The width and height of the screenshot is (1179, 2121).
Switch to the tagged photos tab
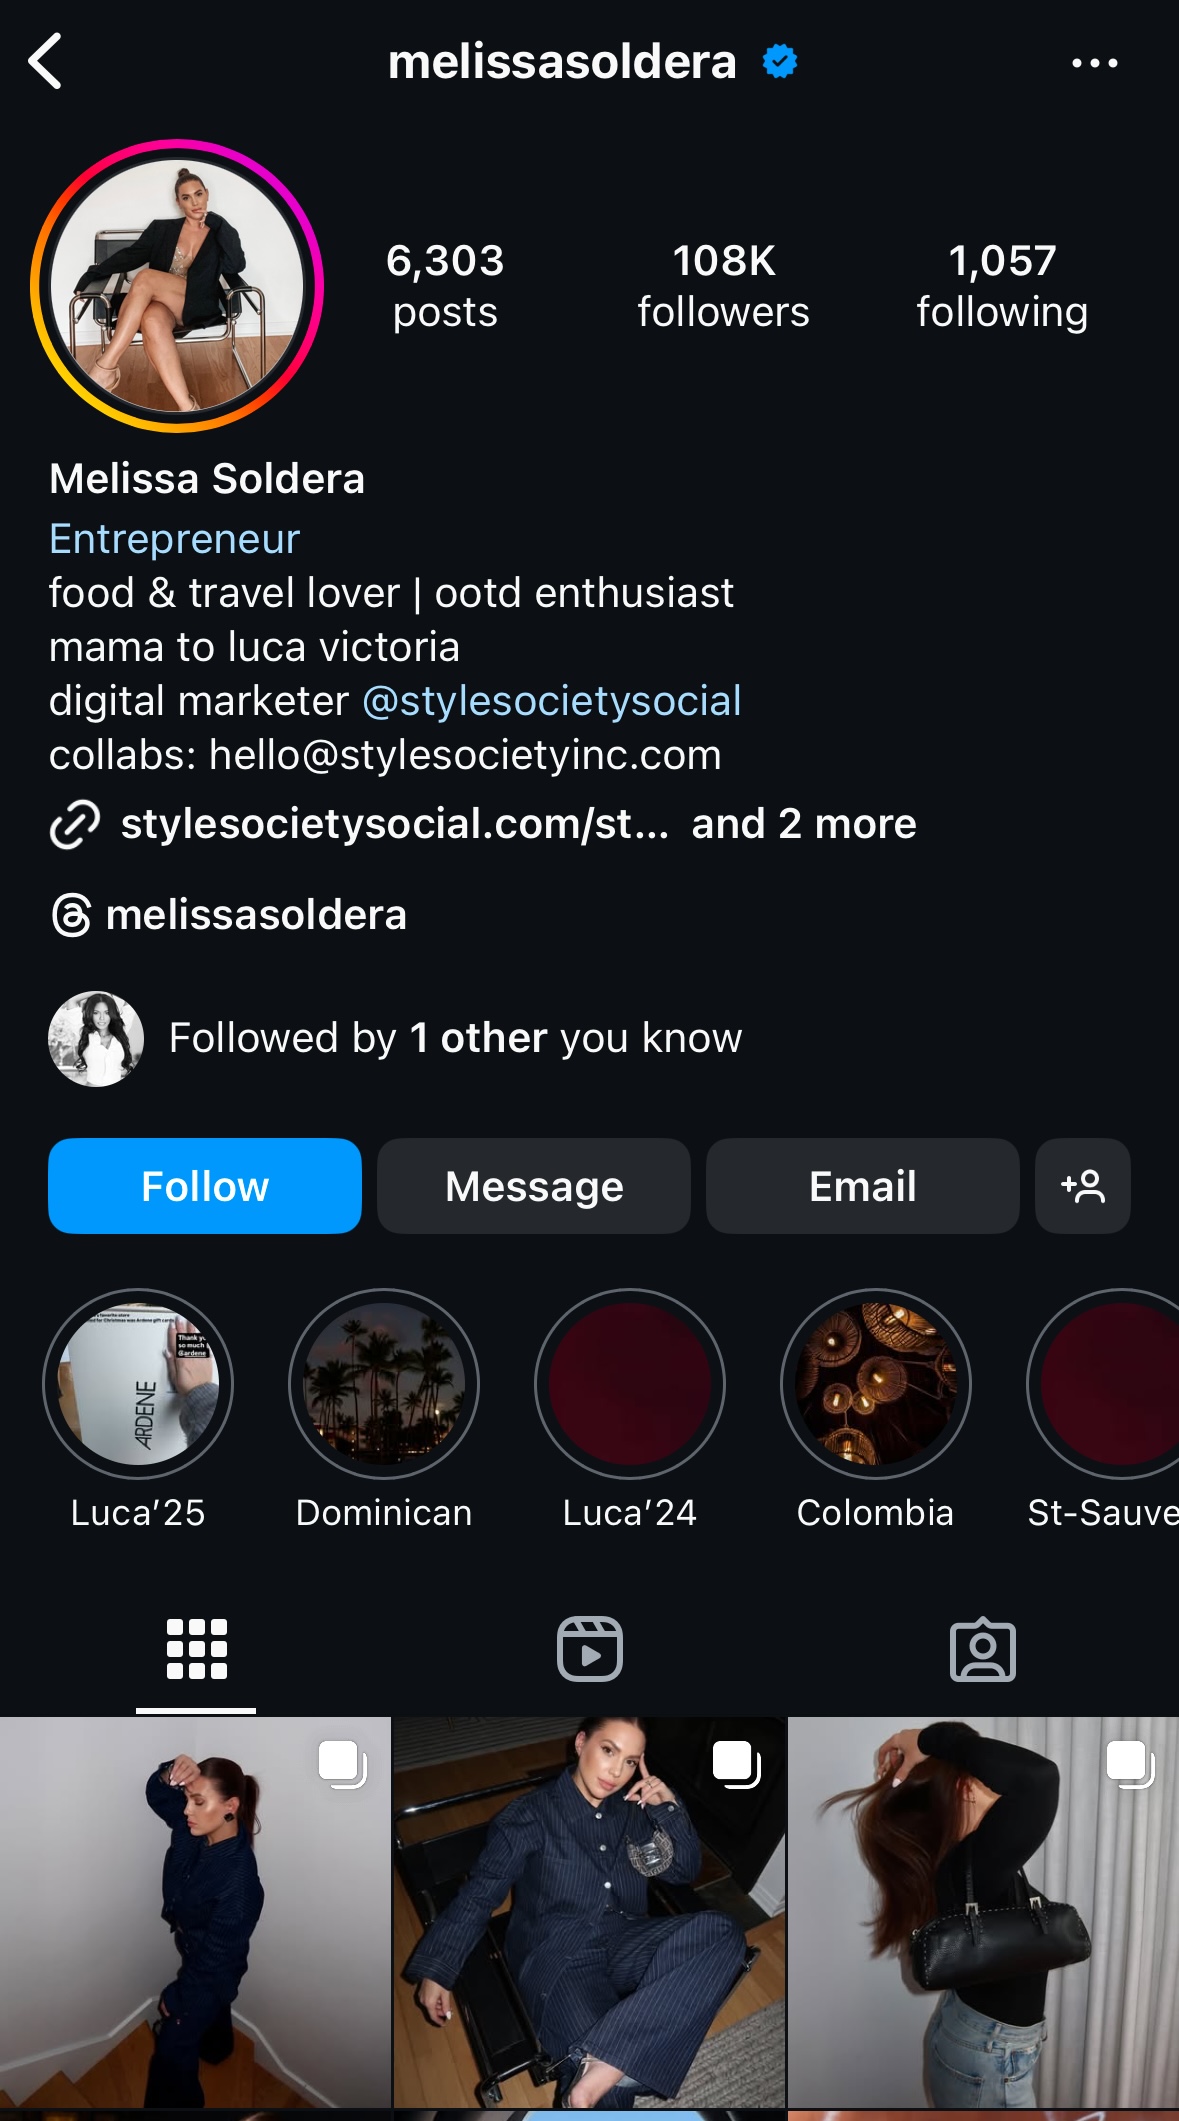pos(982,1649)
